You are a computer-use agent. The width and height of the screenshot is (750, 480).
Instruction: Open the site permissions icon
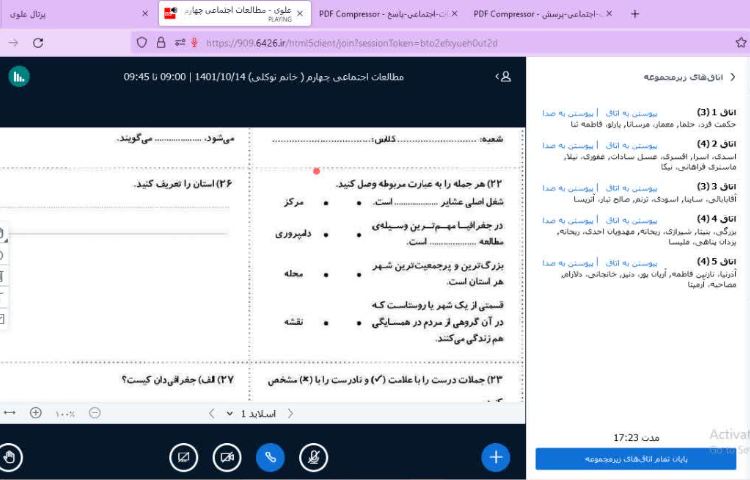[x=180, y=43]
